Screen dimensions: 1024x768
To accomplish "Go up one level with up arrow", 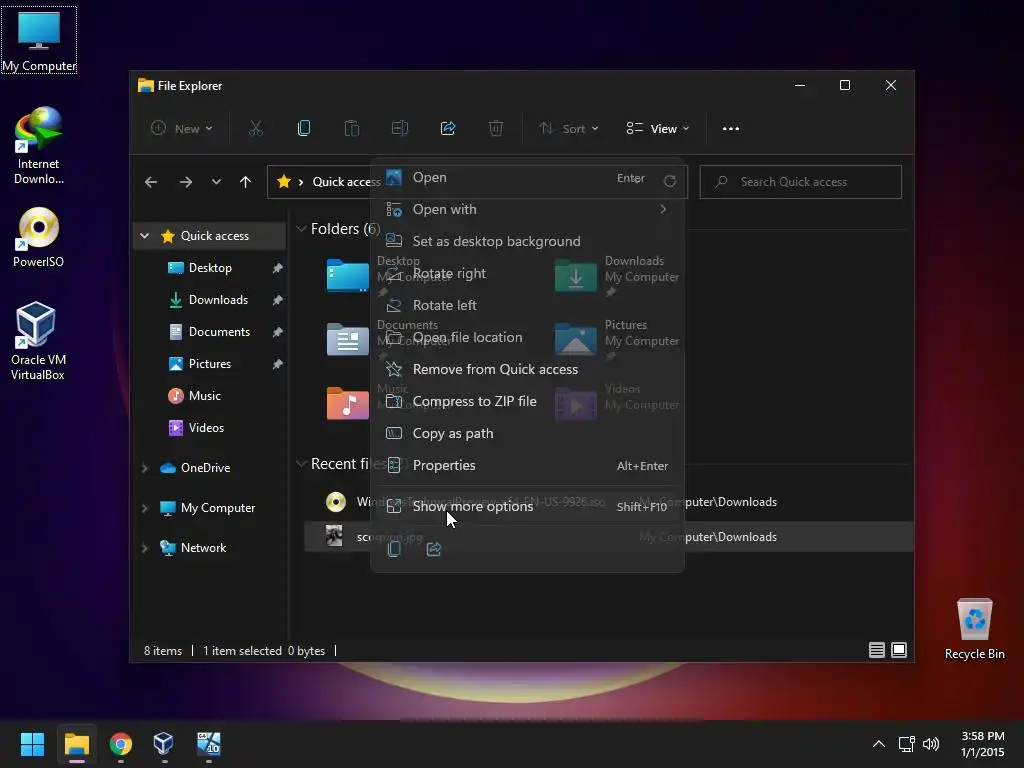I will (245, 182).
